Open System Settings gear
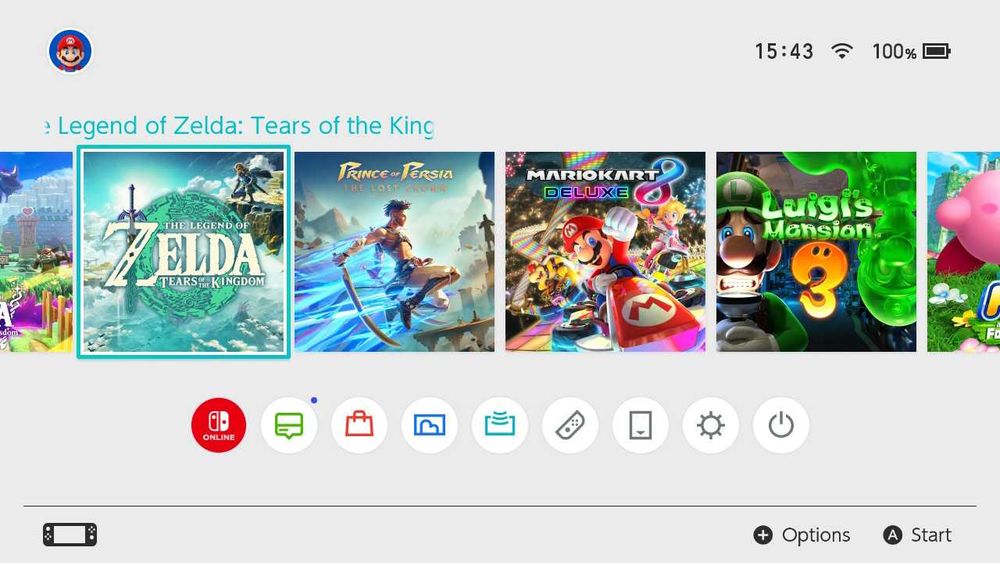 (710, 425)
